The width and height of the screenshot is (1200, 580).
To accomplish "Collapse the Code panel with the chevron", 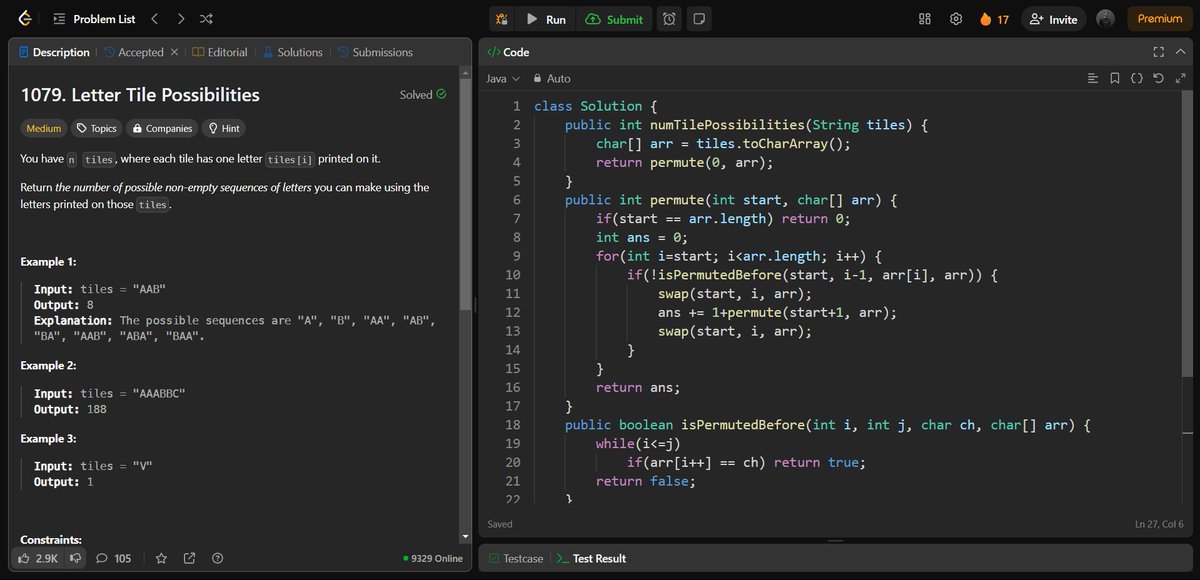I will click(1182, 52).
